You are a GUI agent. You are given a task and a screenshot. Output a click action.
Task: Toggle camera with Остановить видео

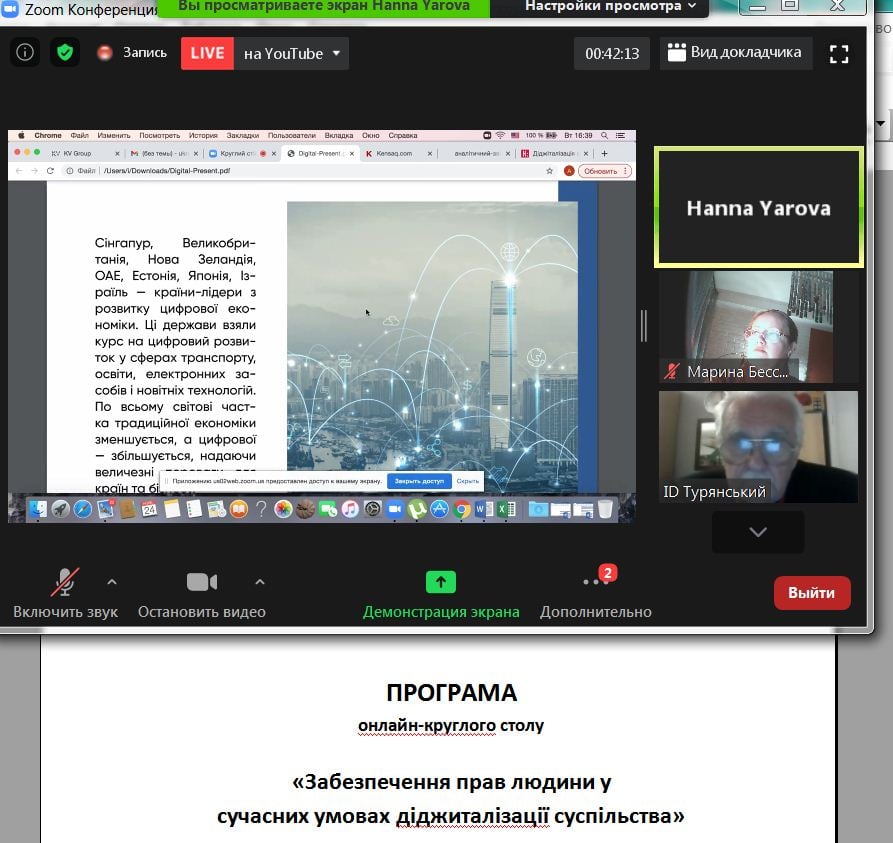(201, 582)
